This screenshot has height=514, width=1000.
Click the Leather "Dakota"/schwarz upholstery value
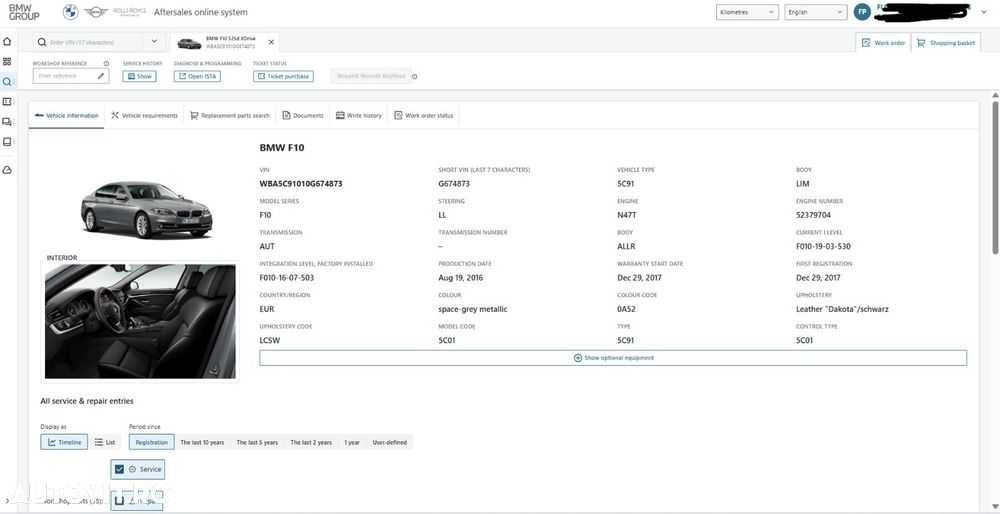coord(842,309)
